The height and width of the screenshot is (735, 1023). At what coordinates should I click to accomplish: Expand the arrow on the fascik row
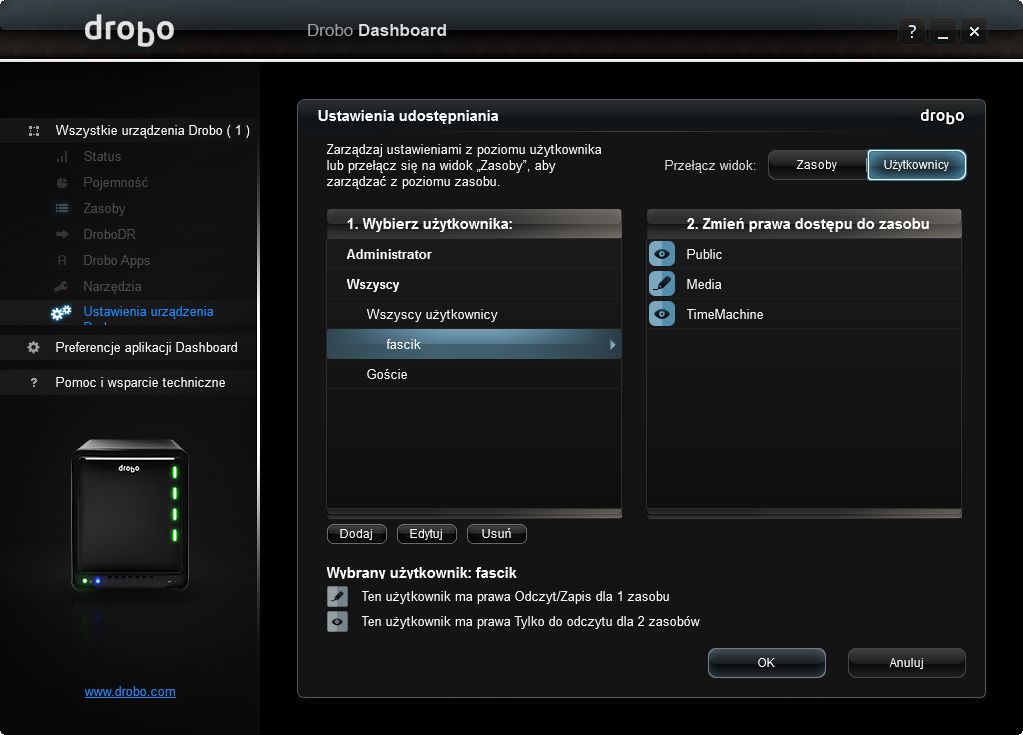[613, 344]
